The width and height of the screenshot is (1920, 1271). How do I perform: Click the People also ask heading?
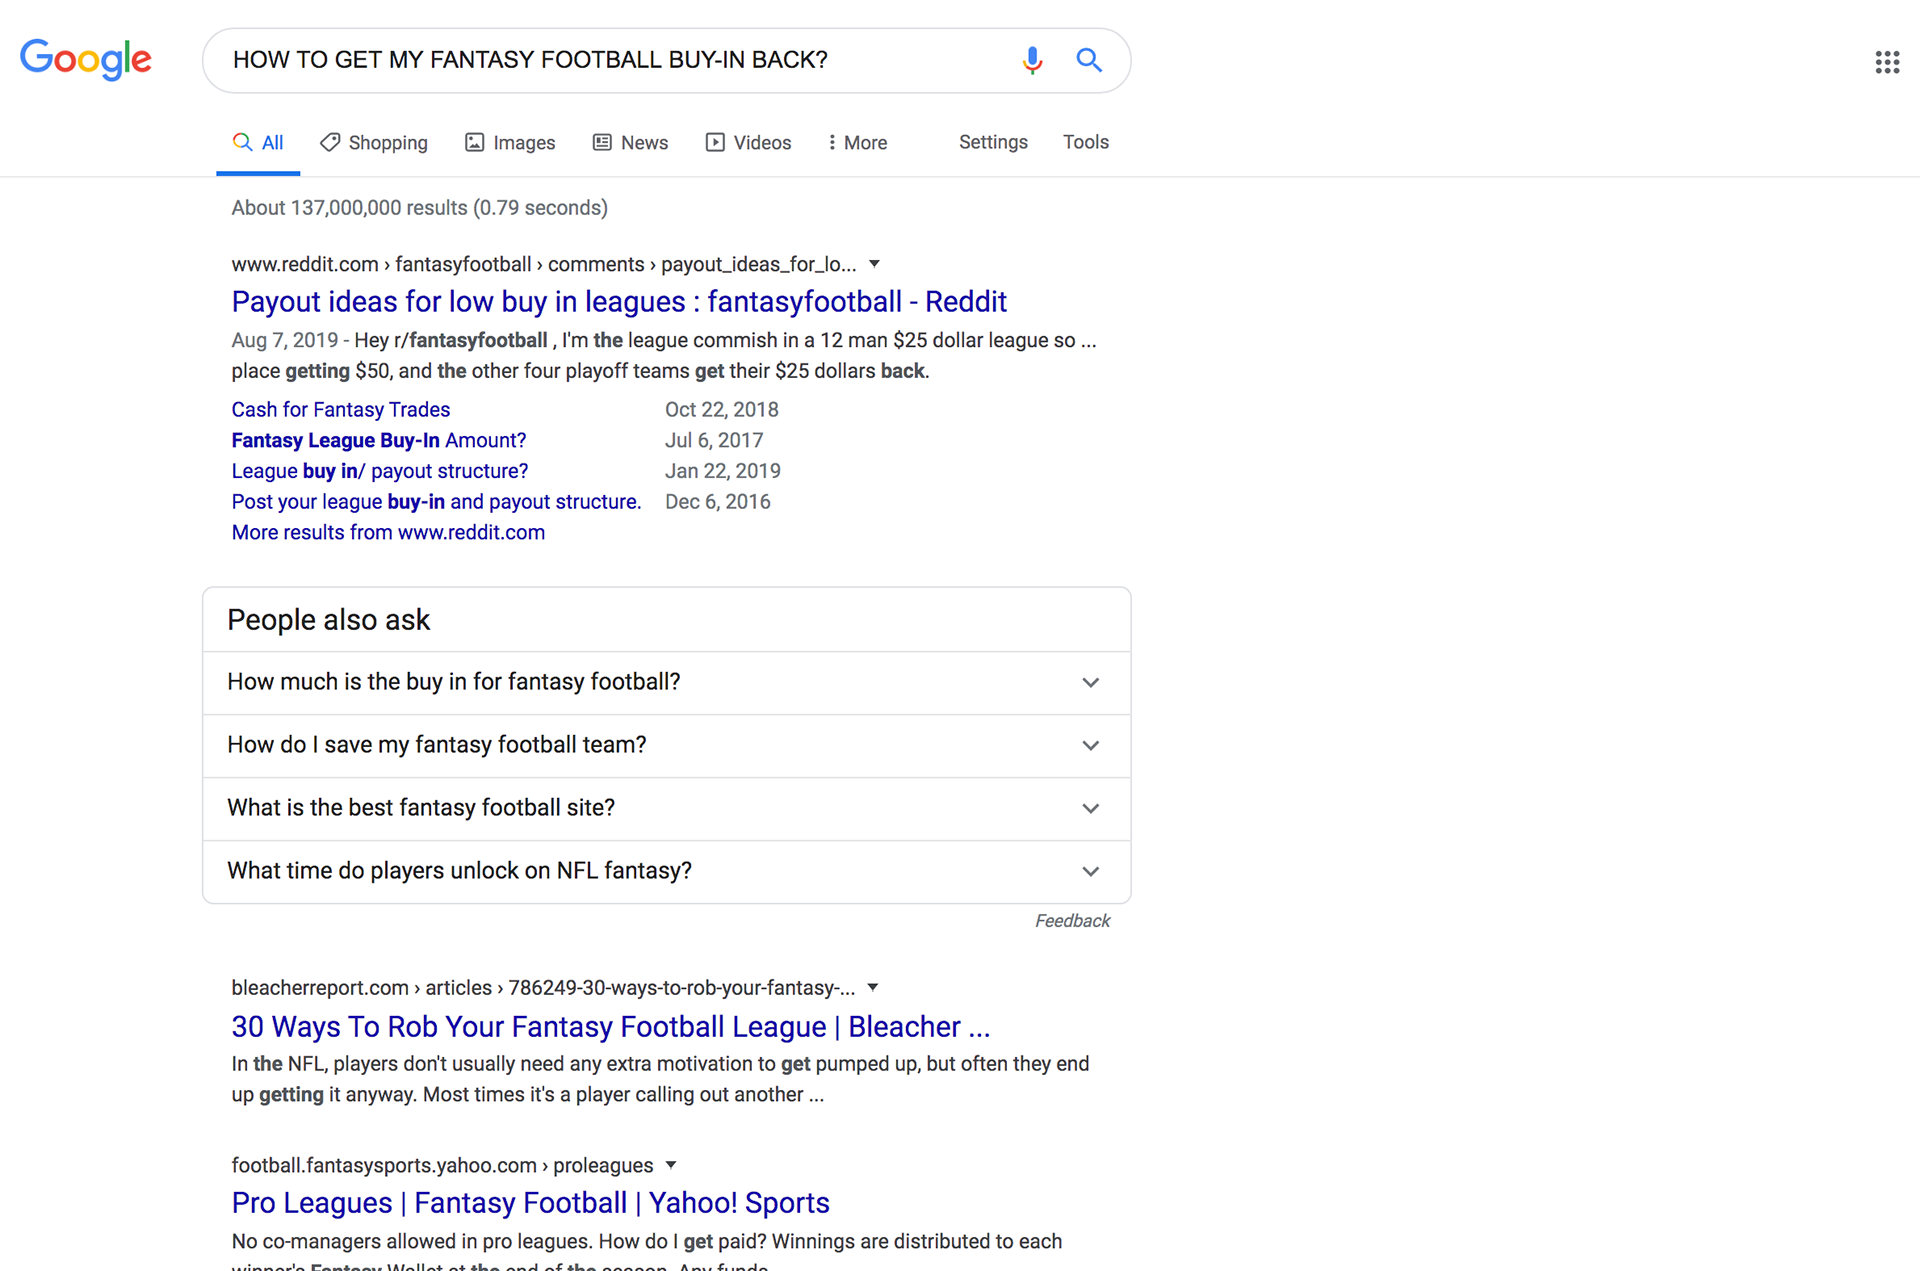329,620
